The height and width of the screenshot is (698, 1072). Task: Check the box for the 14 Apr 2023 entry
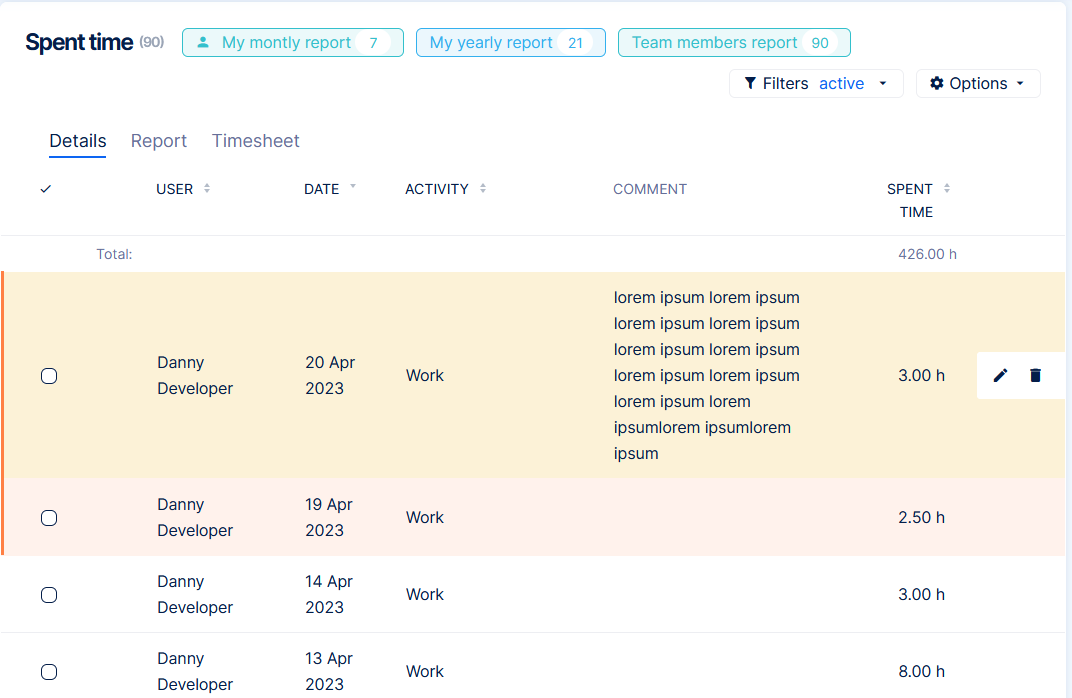49,595
